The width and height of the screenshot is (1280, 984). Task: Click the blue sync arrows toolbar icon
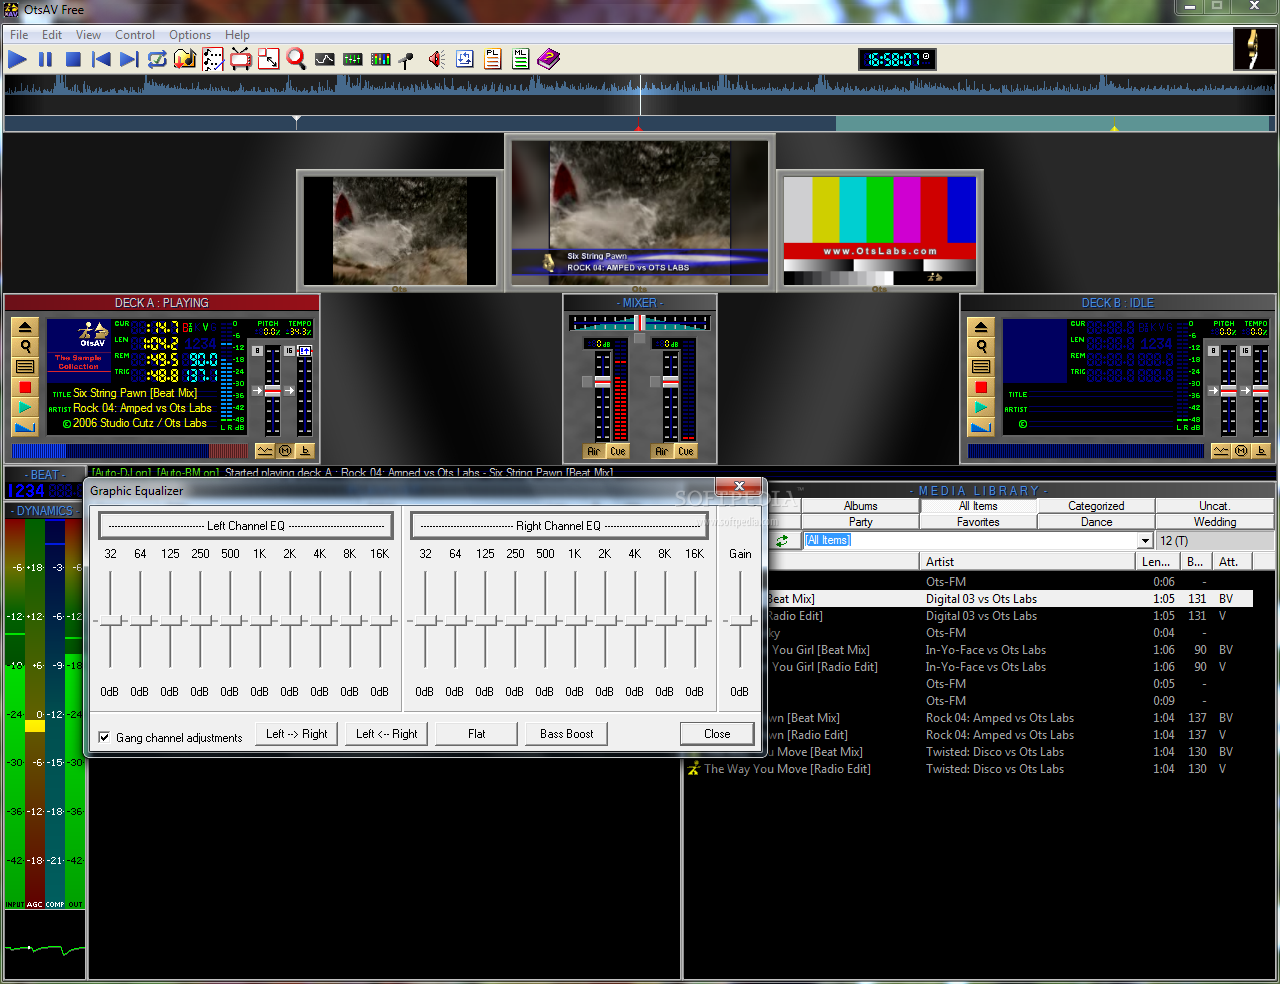coord(465,60)
